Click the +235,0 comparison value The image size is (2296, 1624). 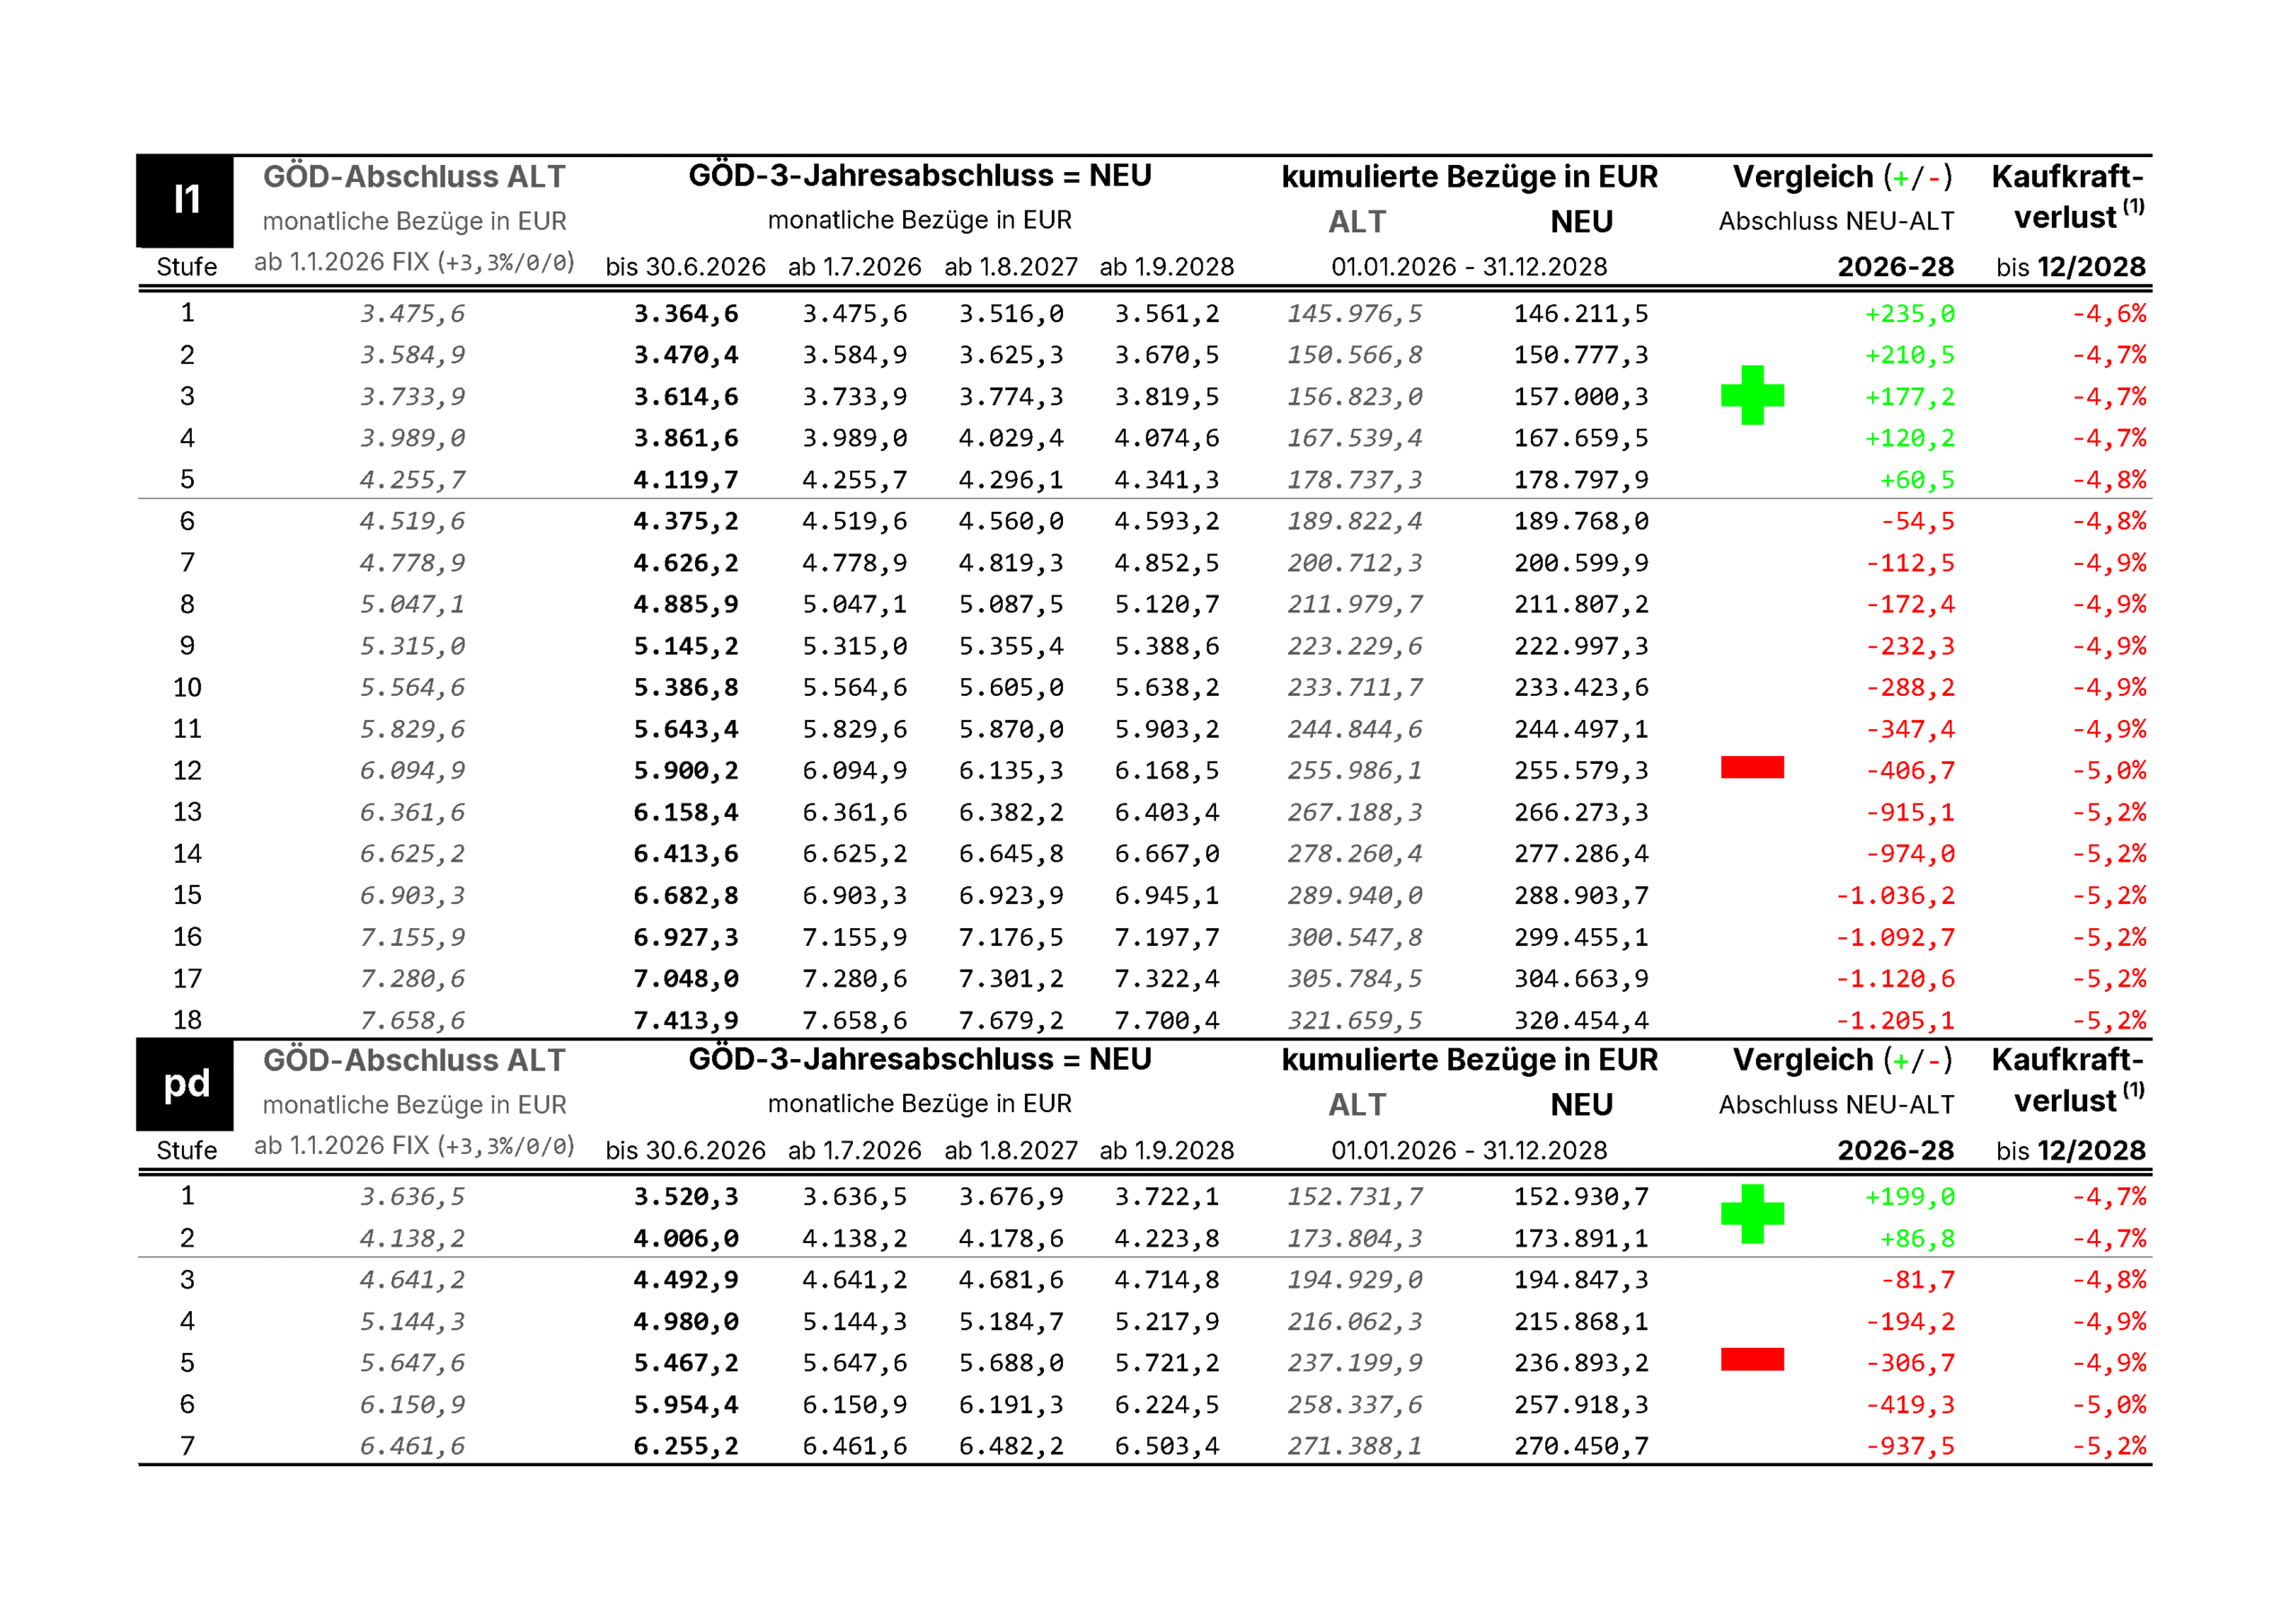(x=1909, y=314)
